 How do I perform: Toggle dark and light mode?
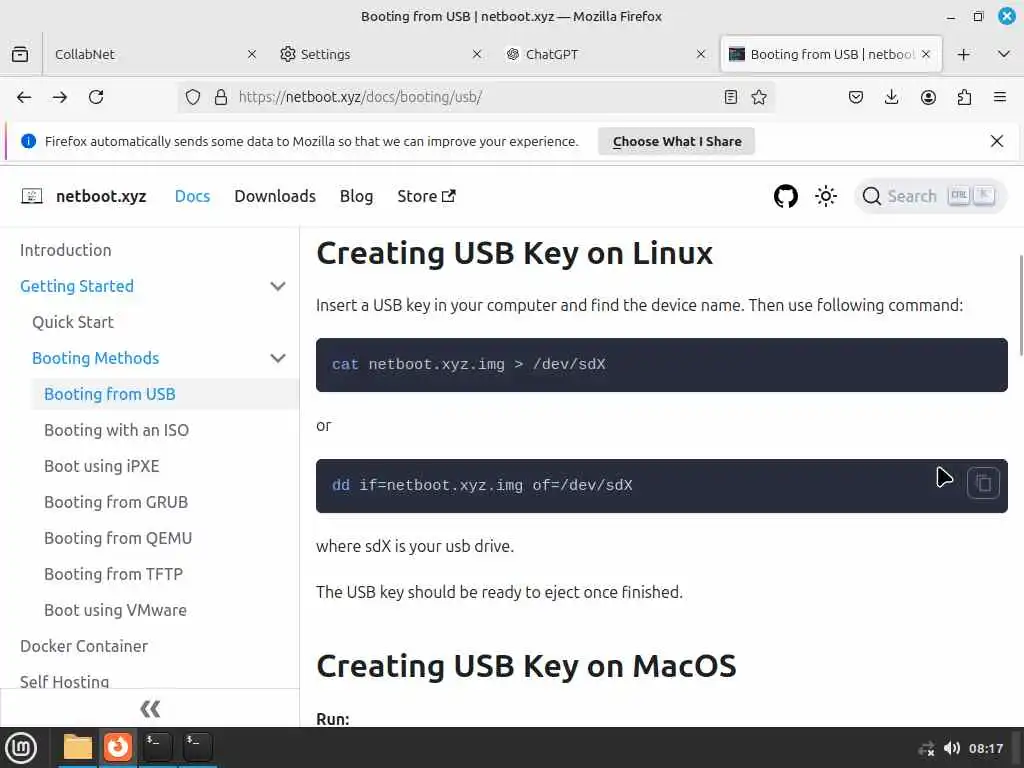click(826, 196)
